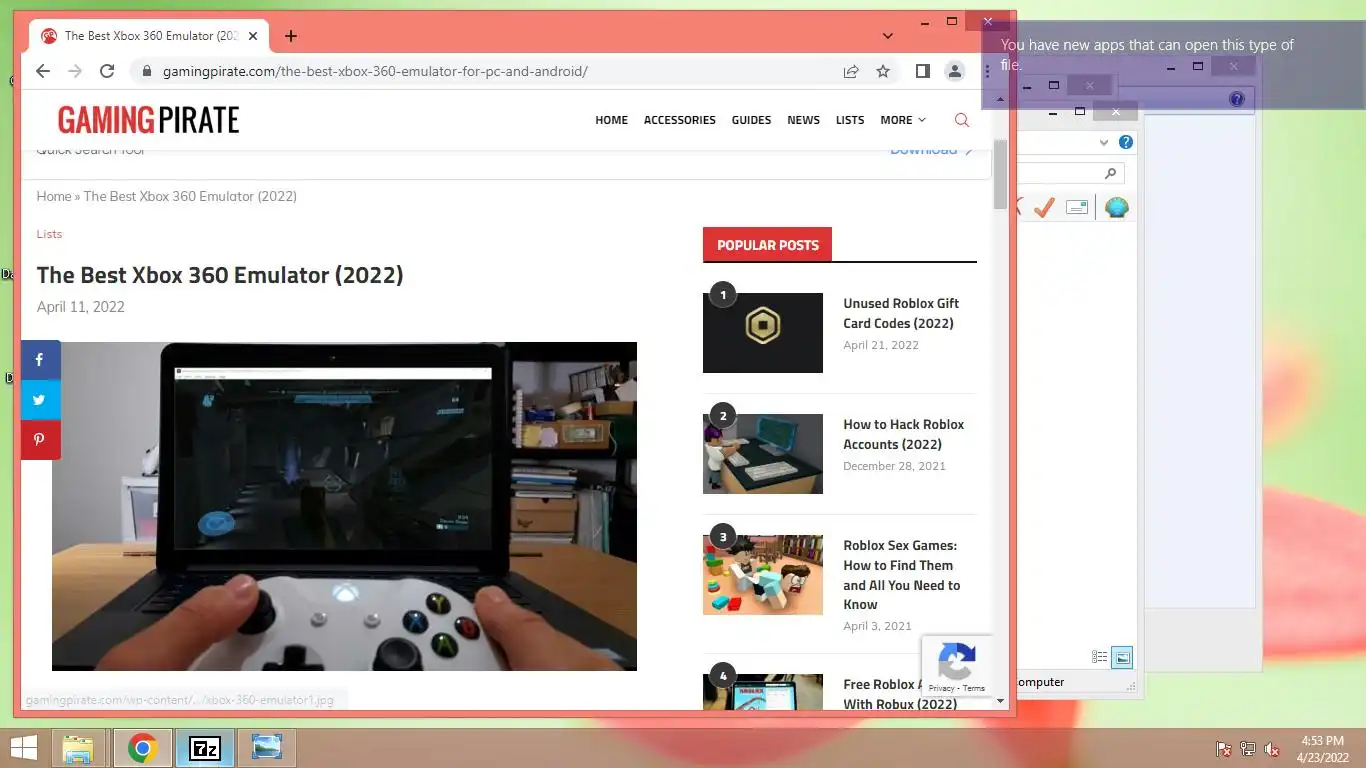Open the site search magnifier icon
Viewport: 1366px width, 768px height.
962,120
